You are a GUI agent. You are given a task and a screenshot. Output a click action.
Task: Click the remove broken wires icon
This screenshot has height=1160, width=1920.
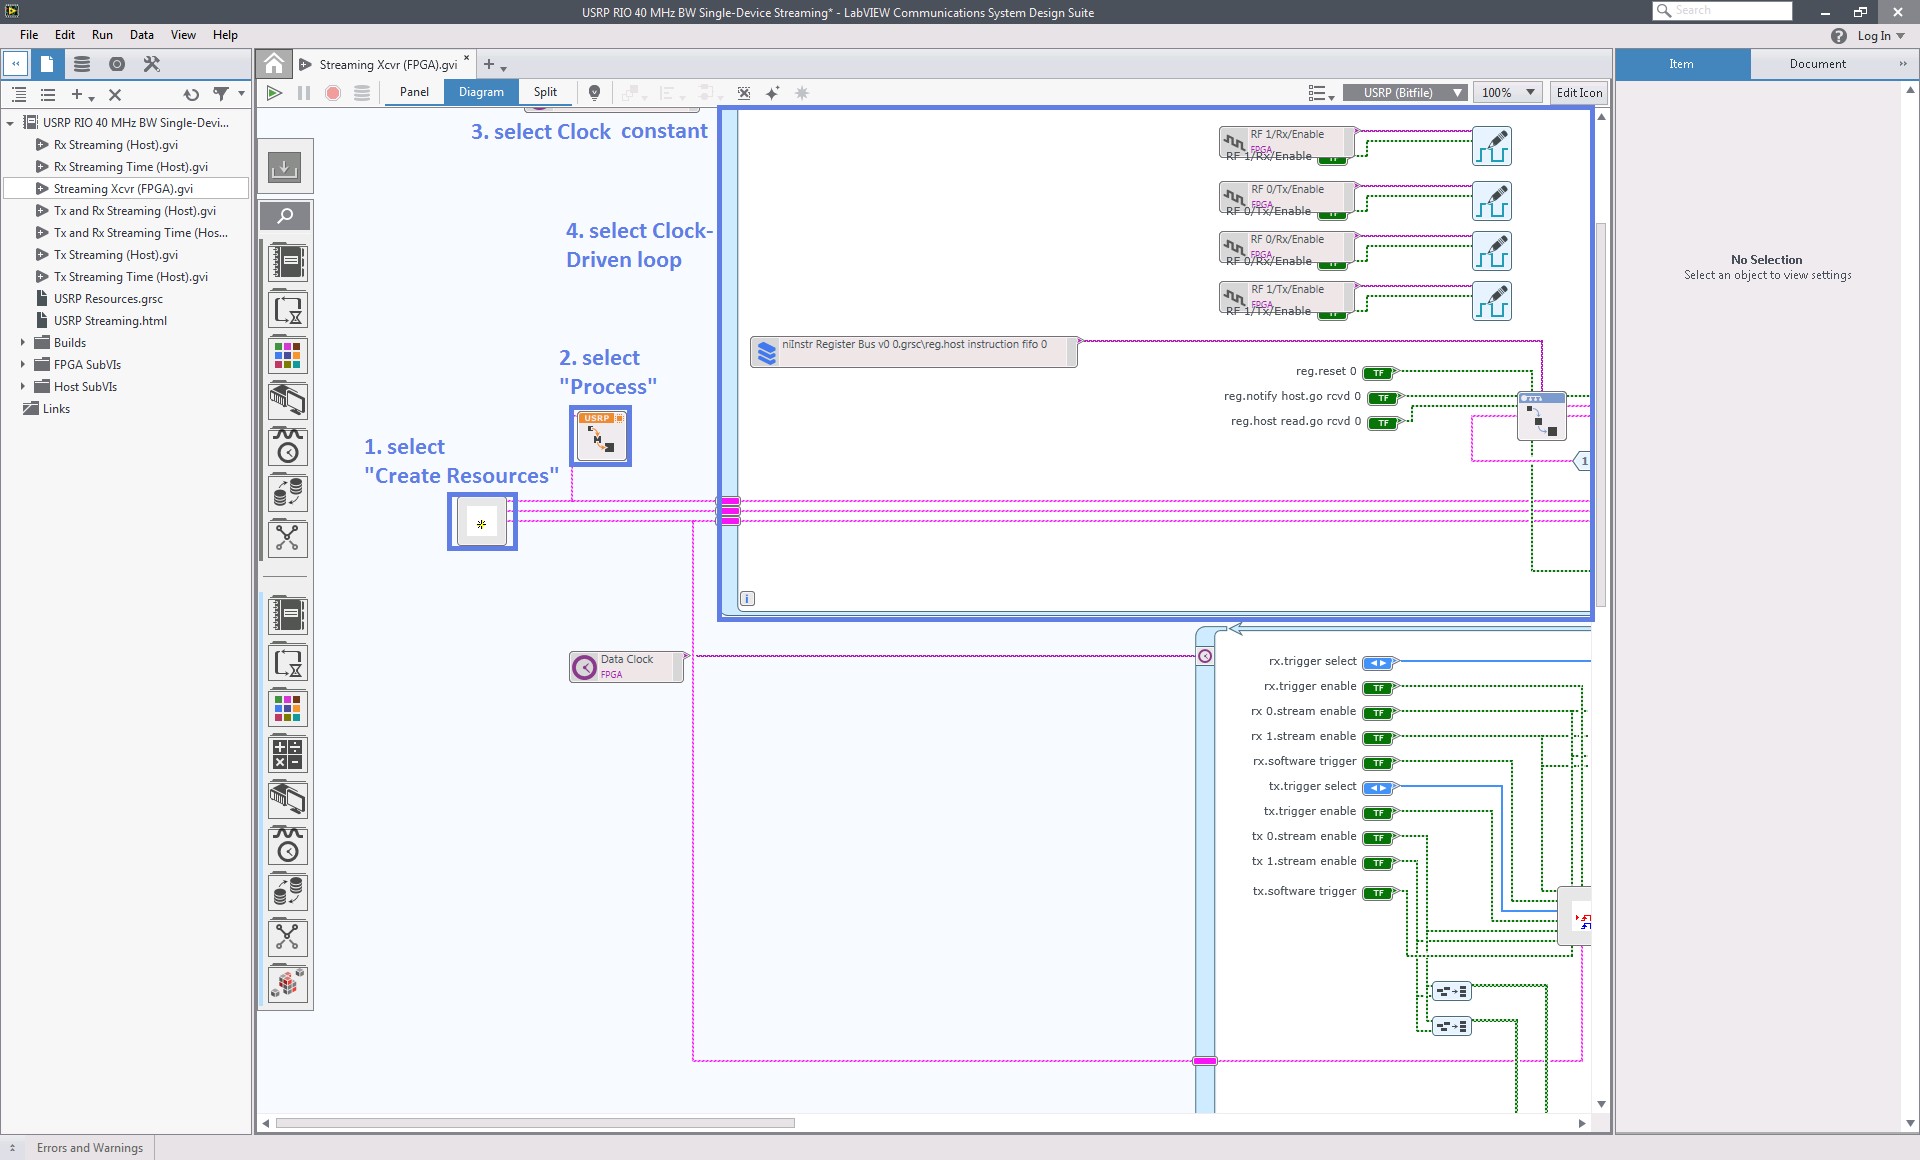point(744,93)
